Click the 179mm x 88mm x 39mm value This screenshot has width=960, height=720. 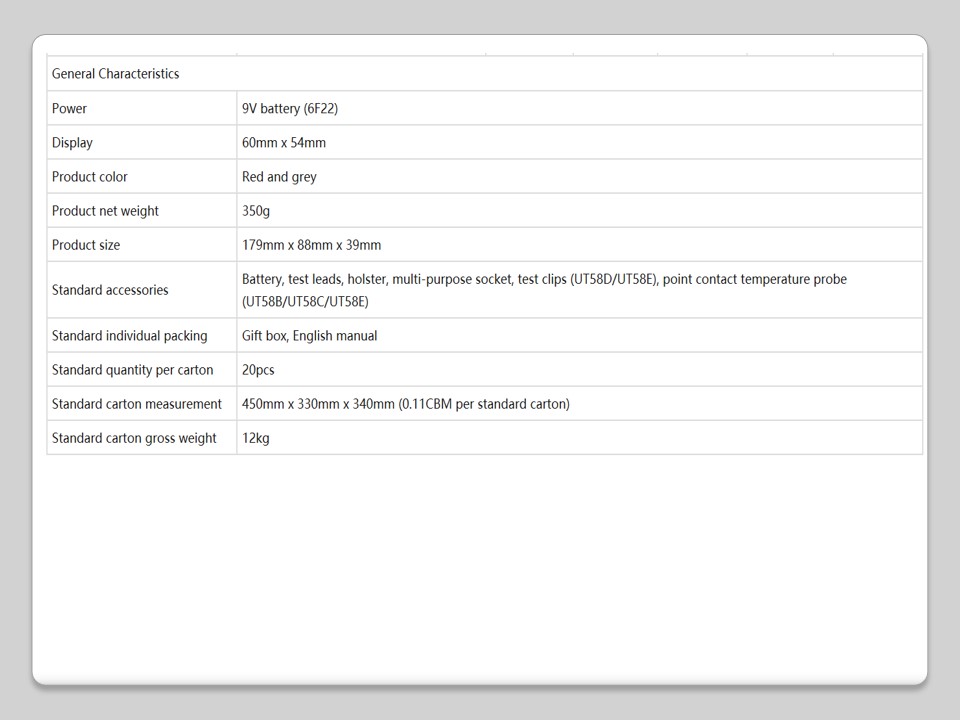(311, 245)
